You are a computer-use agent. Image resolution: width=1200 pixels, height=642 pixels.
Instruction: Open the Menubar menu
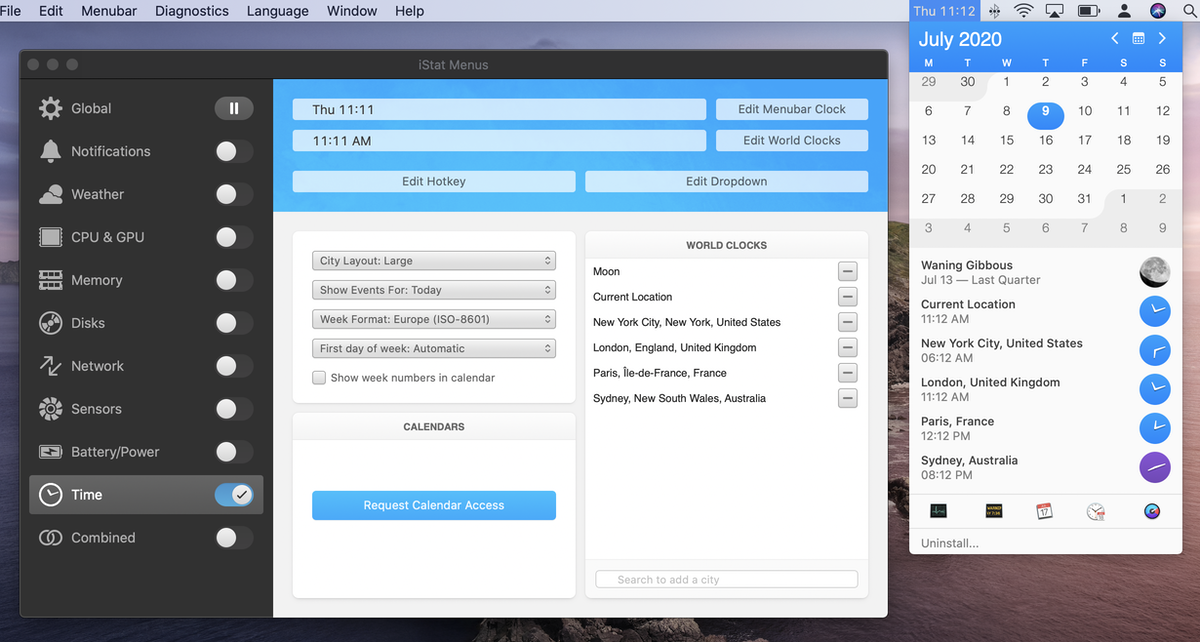coord(109,11)
